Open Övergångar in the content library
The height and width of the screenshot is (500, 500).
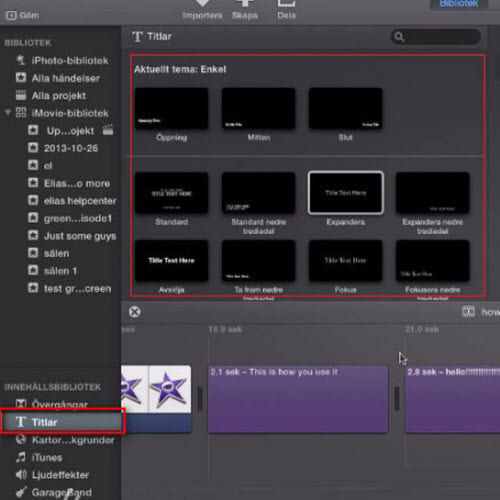tap(52, 404)
